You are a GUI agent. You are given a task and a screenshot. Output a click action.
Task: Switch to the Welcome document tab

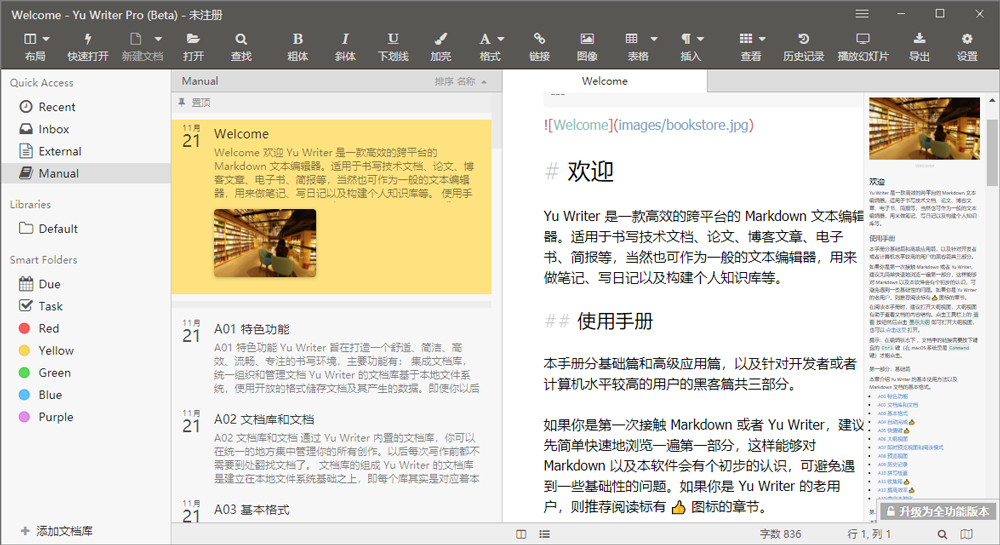(604, 81)
